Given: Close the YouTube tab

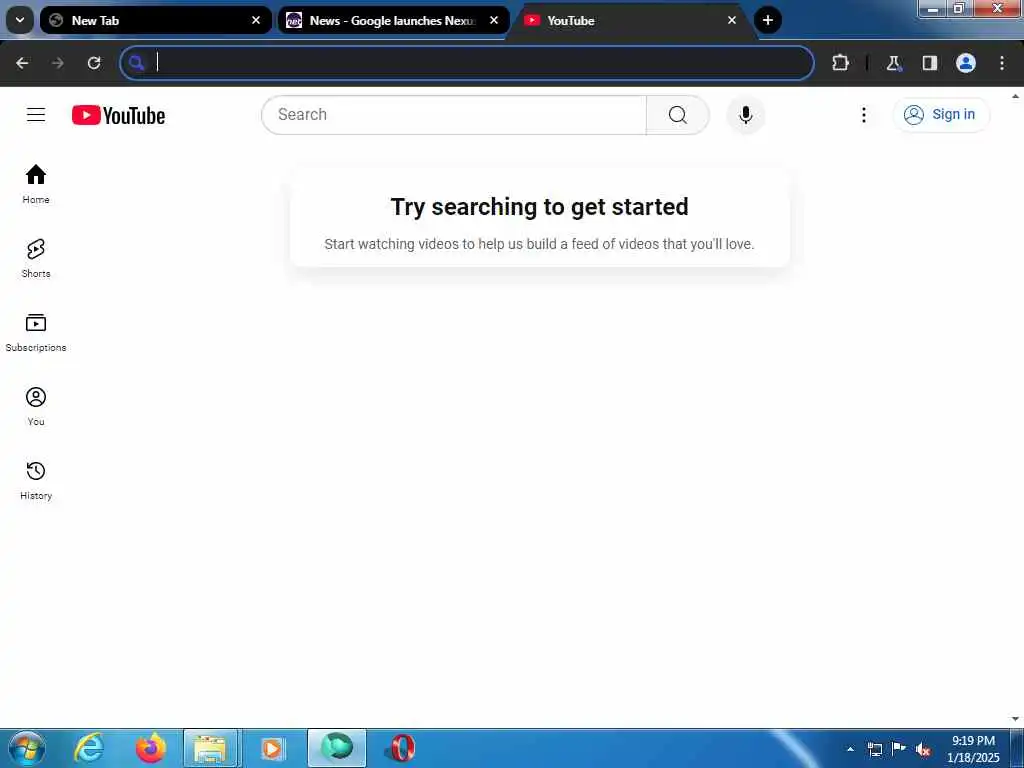Looking at the screenshot, I should click(x=732, y=20).
